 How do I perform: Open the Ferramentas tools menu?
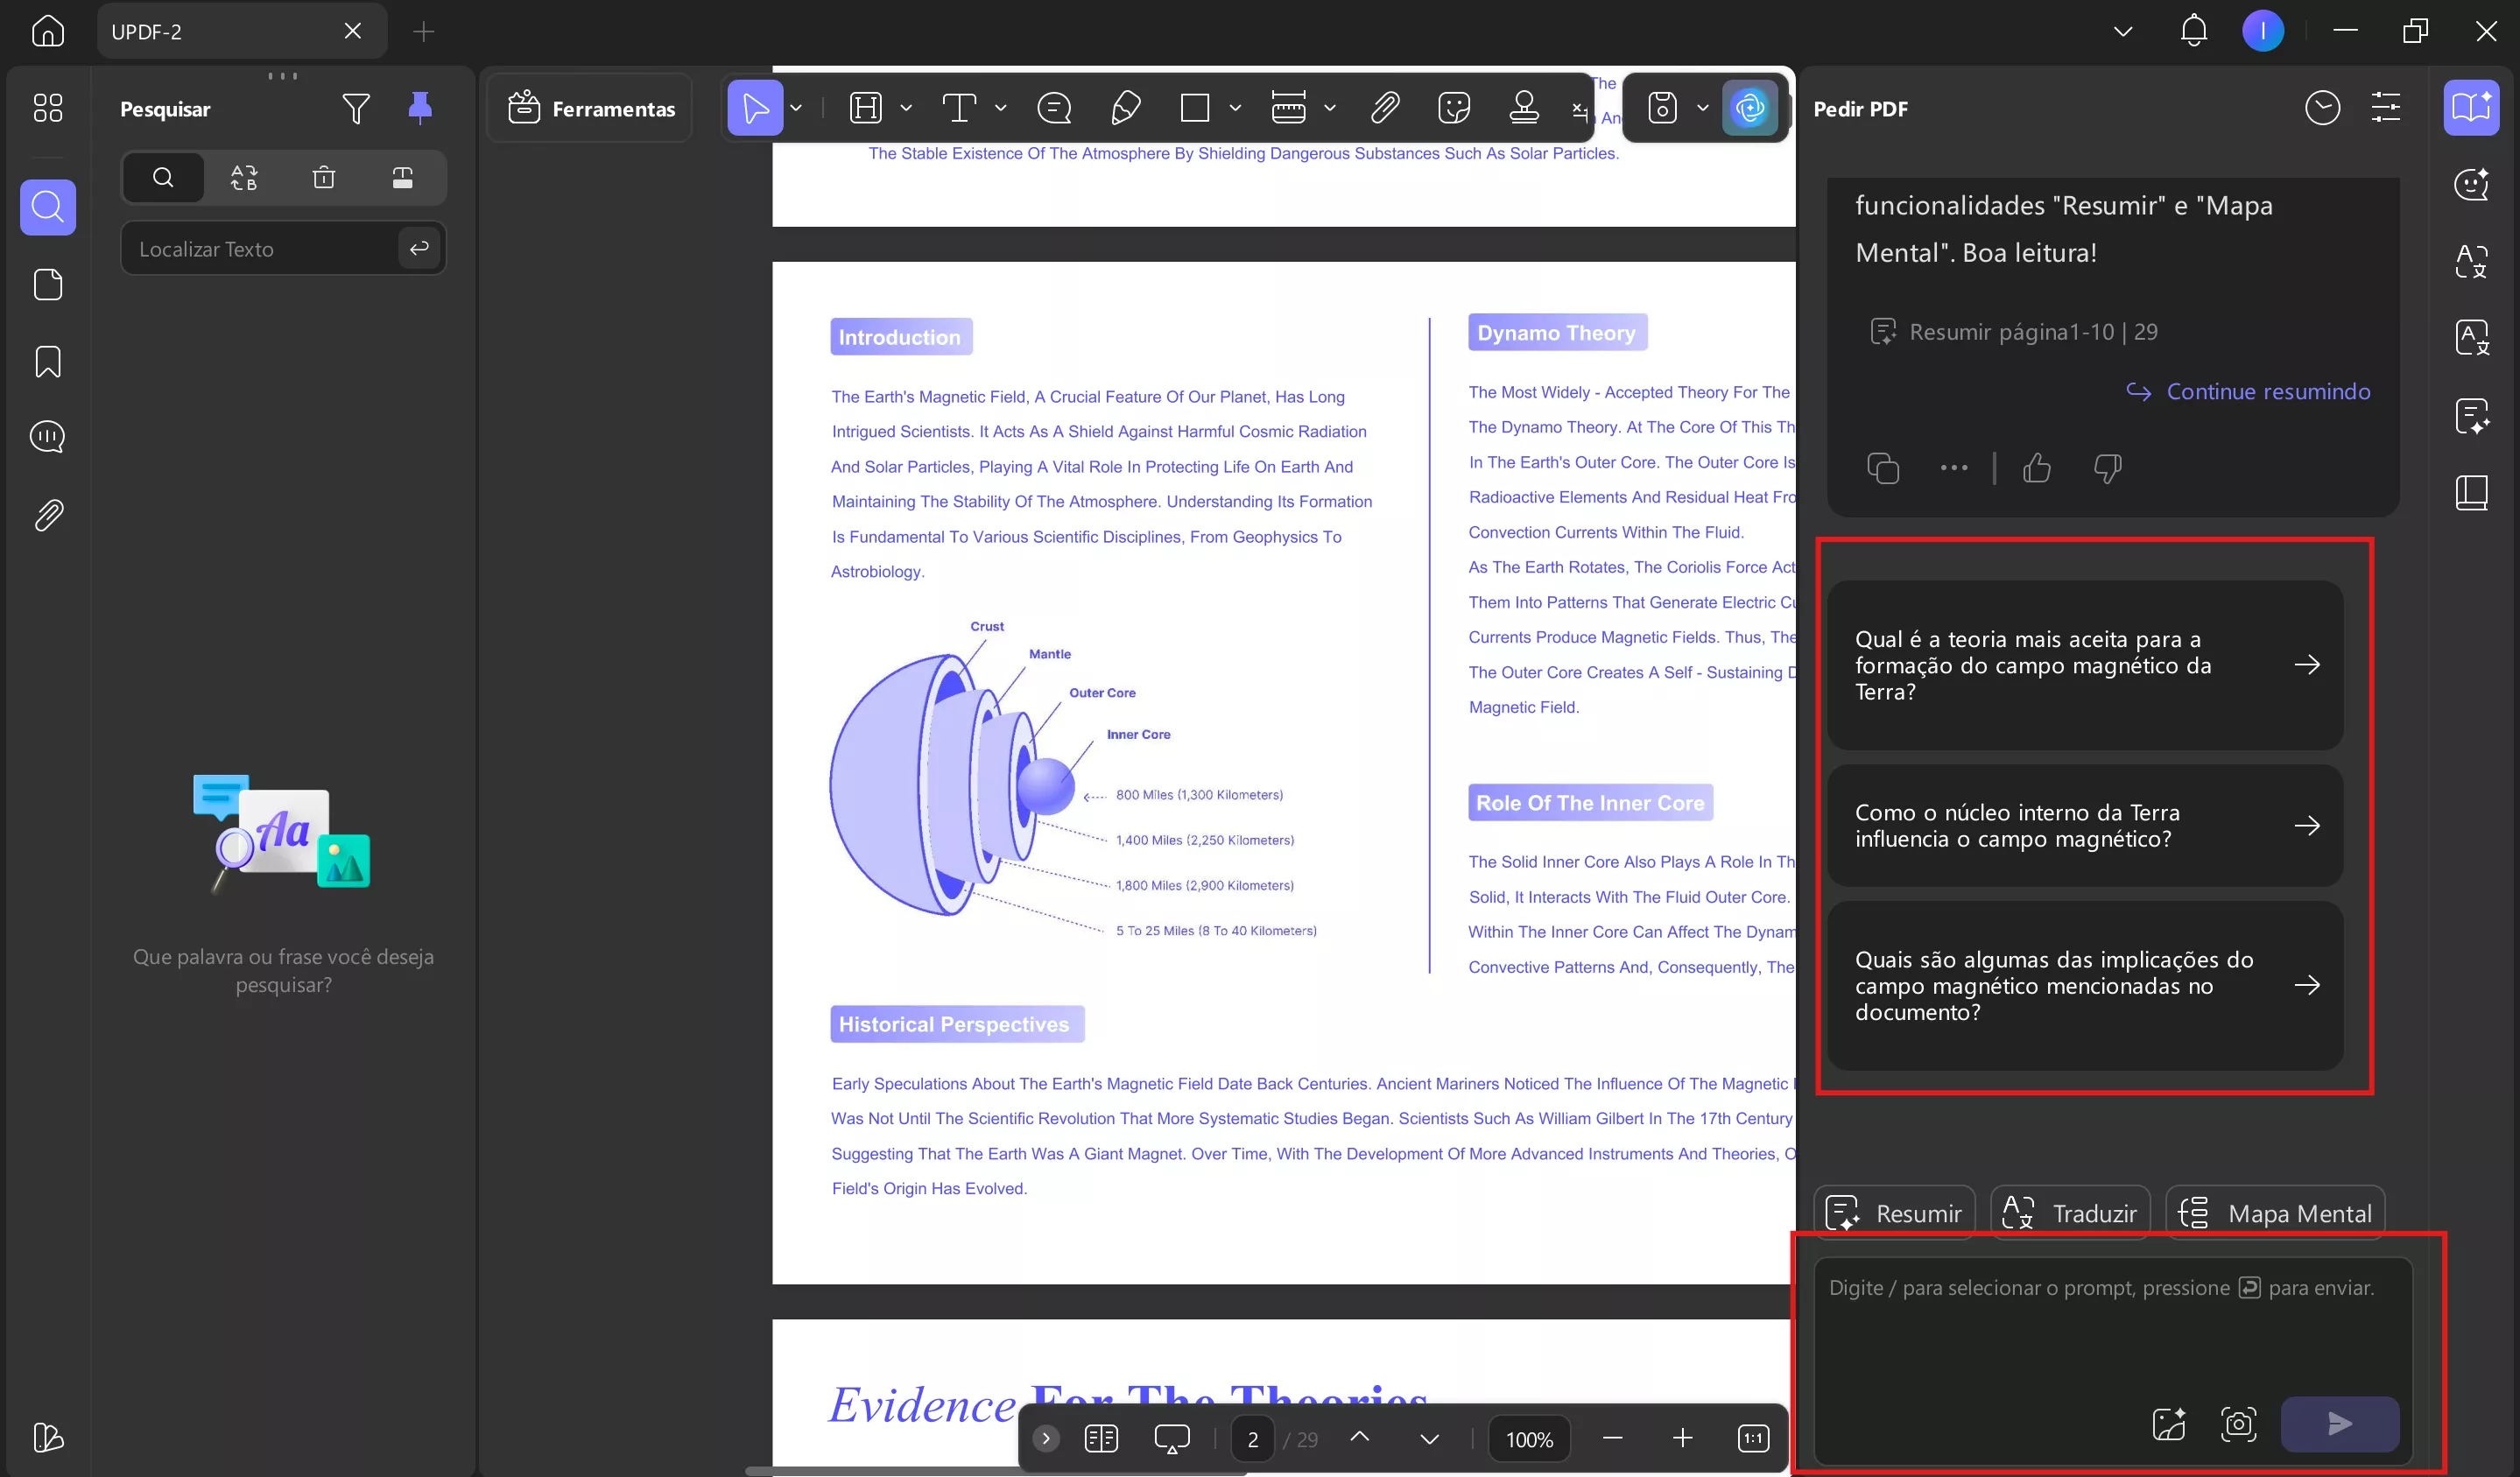(x=591, y=108)
